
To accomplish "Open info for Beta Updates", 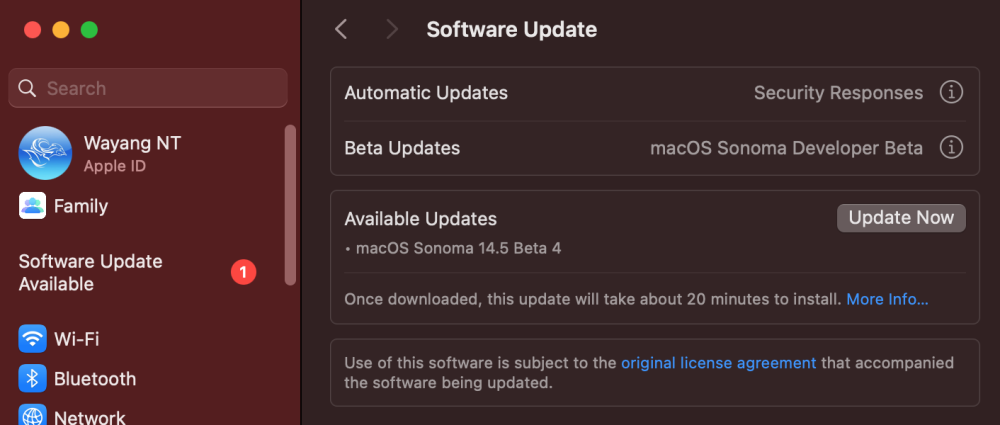I will point(951,148).
